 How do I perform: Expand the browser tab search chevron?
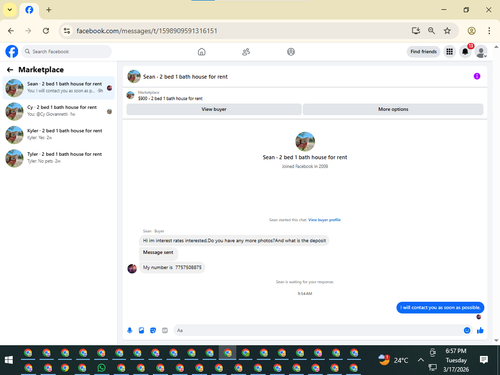(x=10, y=10)
